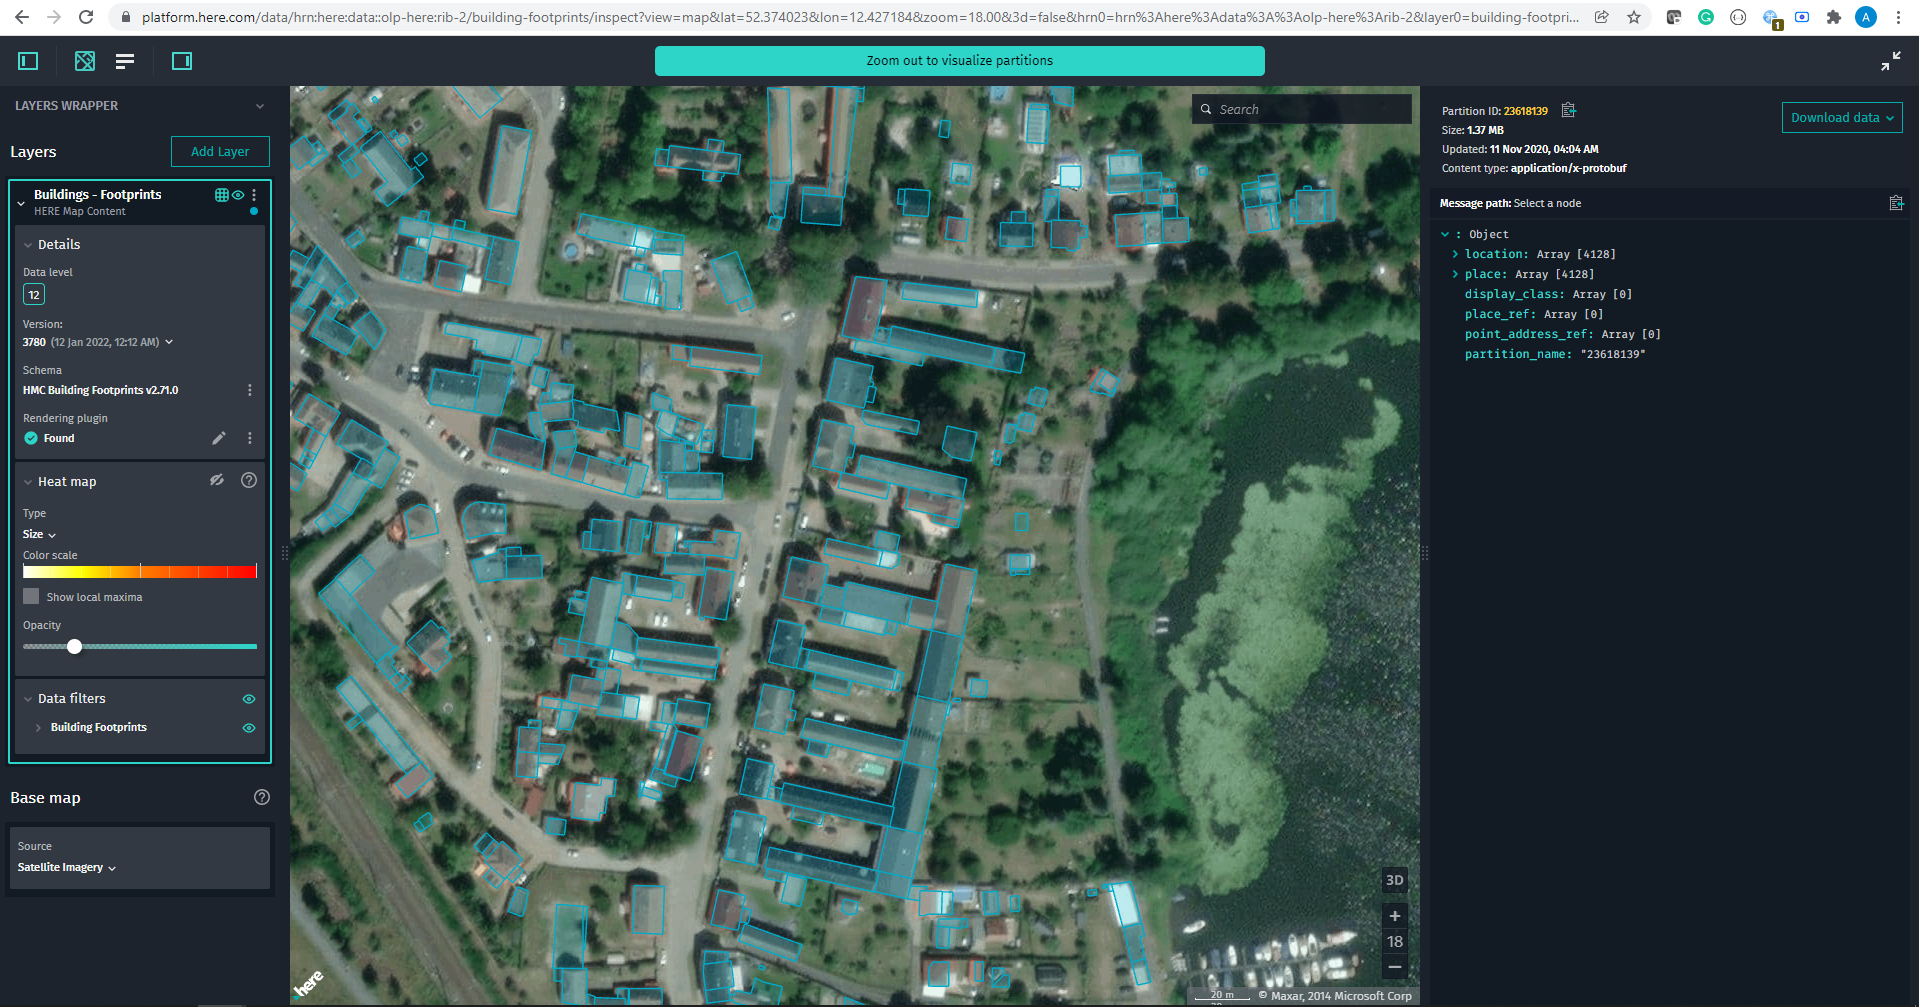1919x1007 pixels.
Task: Collapse the root Object node
Action: 1445,234
